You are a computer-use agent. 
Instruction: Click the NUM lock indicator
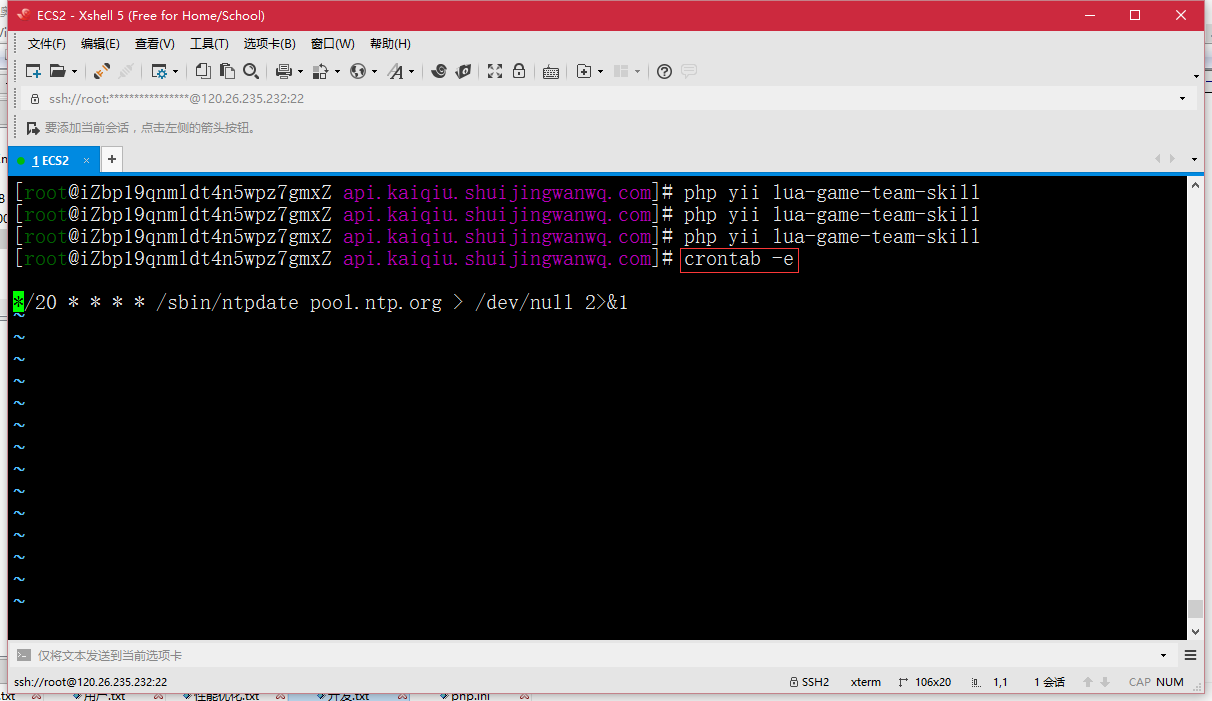(x=1170, y=682)
